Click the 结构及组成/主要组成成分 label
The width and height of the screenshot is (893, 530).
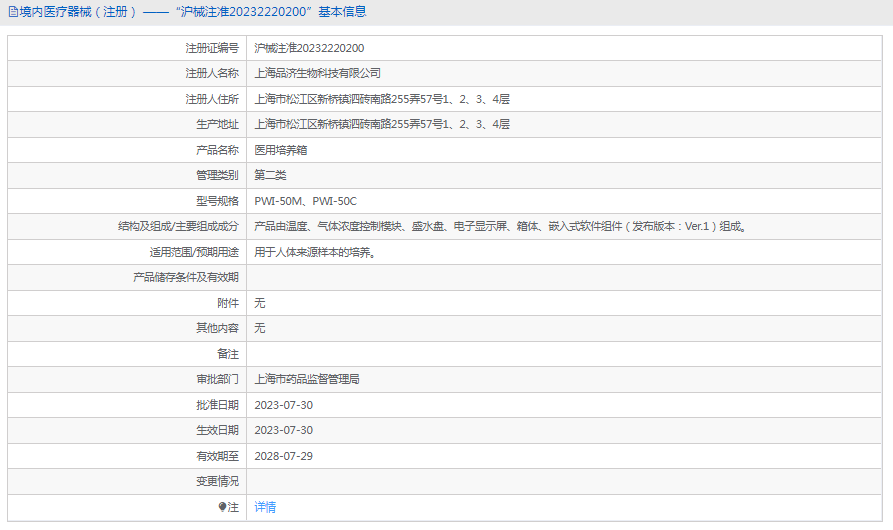pyautogui.click(x=178, y=227)
